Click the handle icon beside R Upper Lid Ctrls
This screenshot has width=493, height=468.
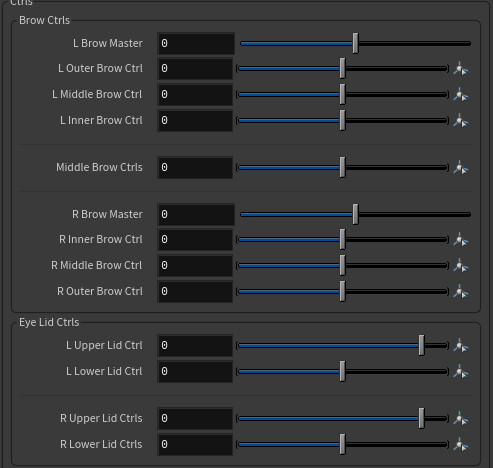461,419
